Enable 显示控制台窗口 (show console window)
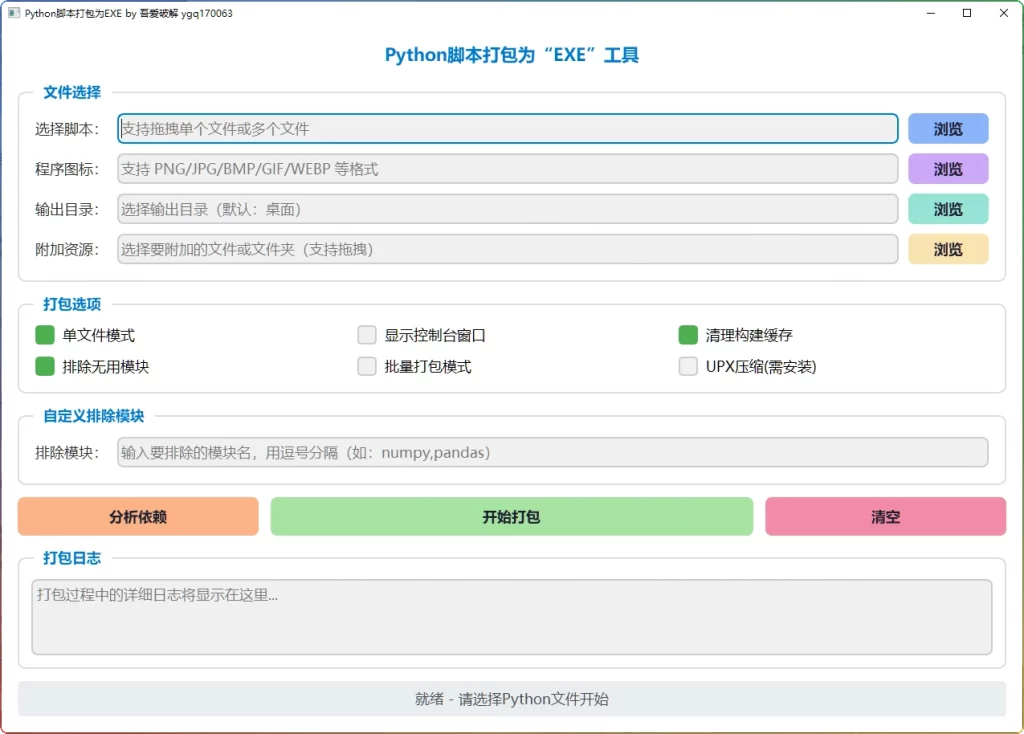The height and width of the screenshot is (734, 1024). [367, 335]
